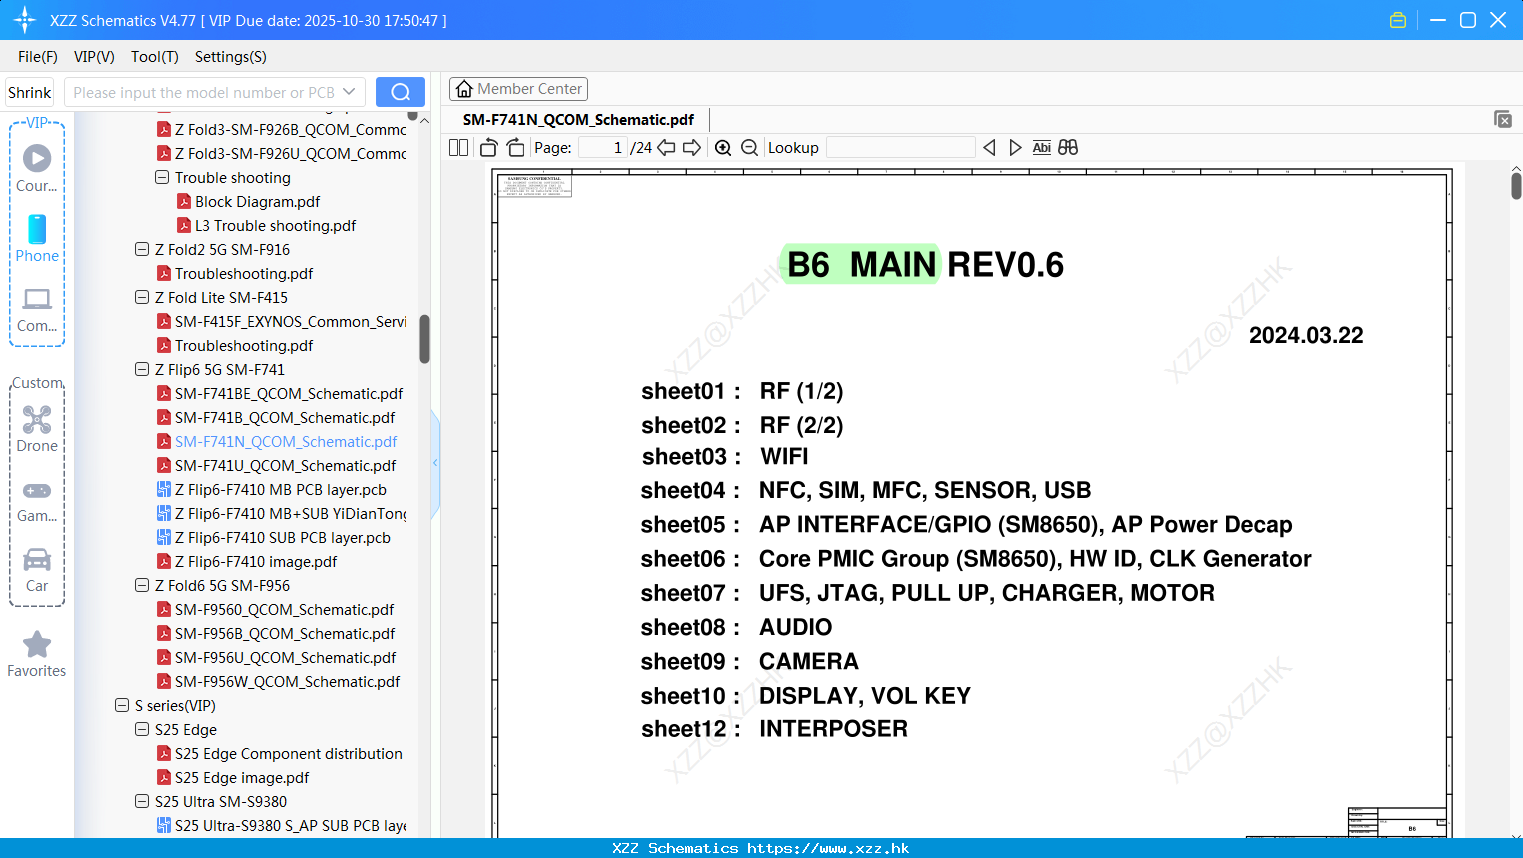This screenshot has height=858, width=1523.
Task: Open Block Diagram.pdf
Action: tap(257, 201)
